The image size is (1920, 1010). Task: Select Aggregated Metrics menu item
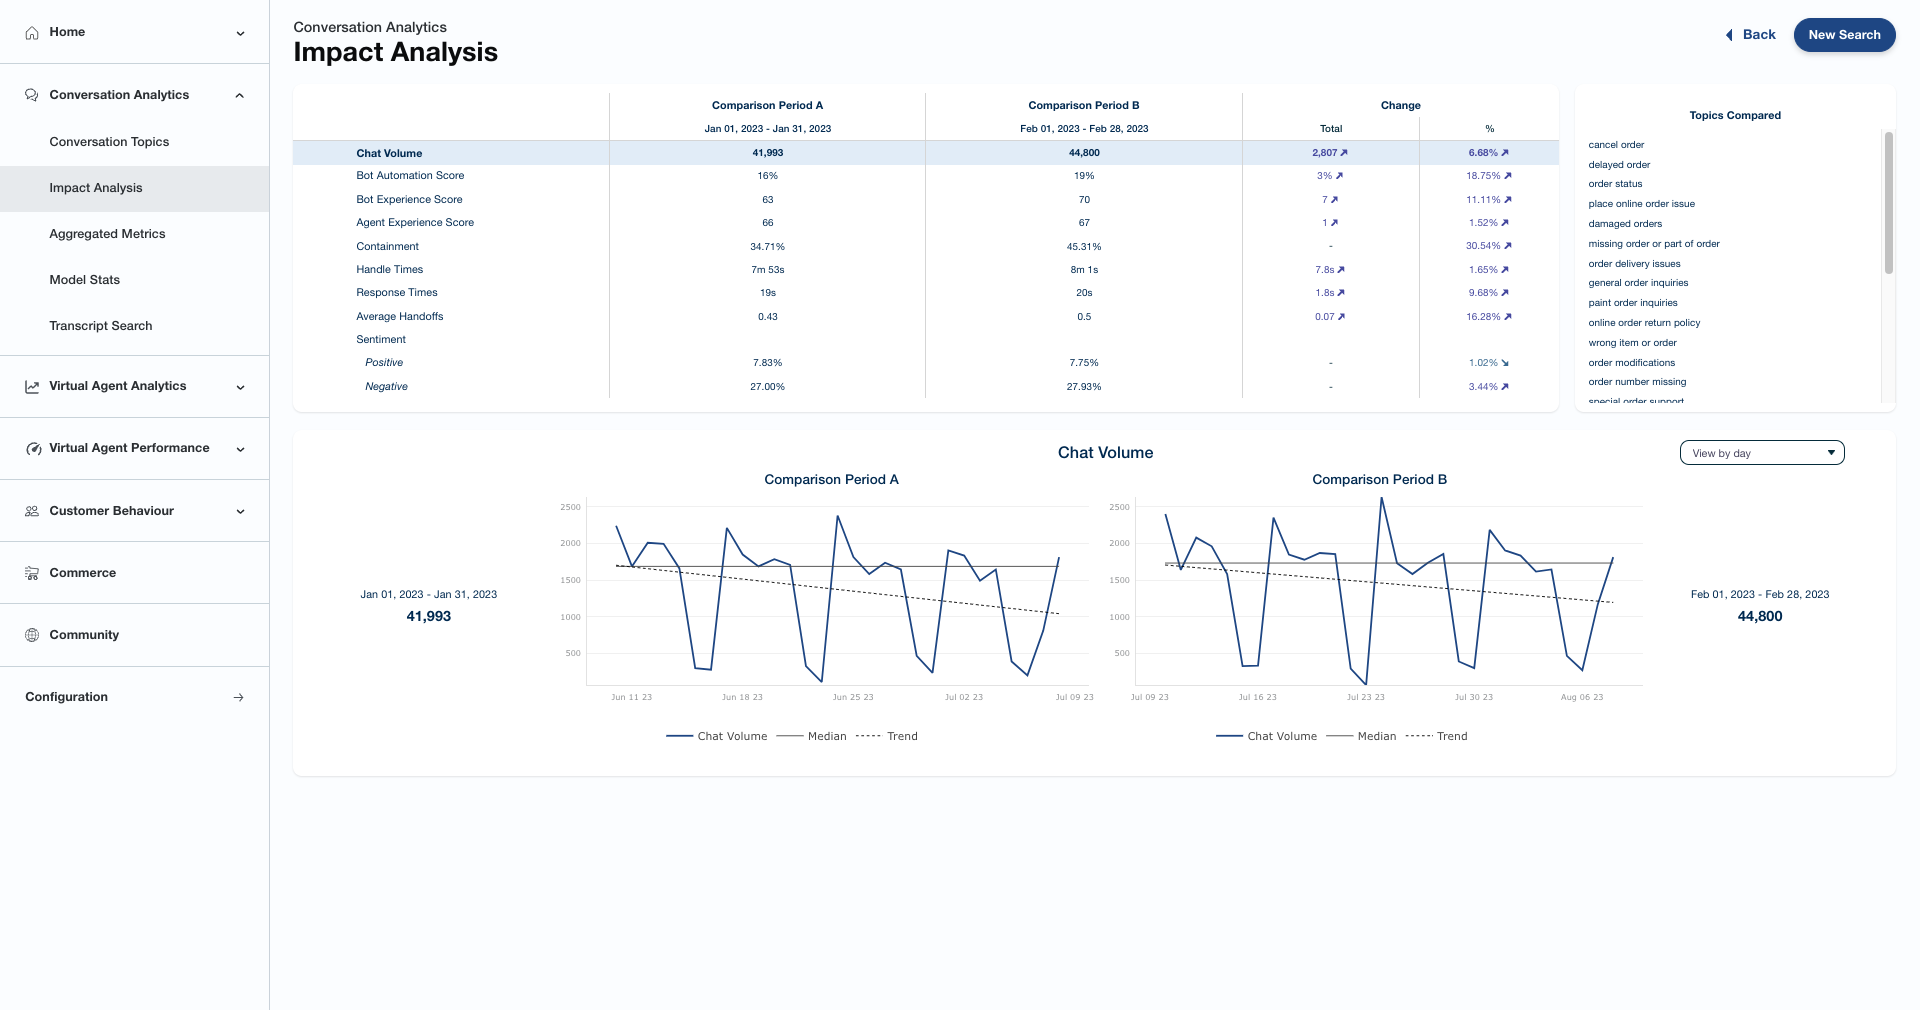pos(107,234)
